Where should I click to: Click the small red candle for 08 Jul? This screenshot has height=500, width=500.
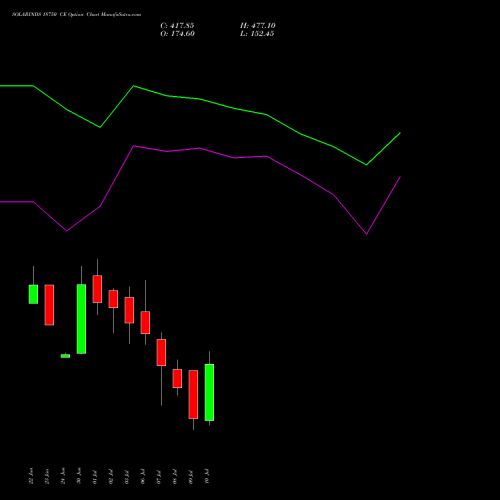click(177, 378)
